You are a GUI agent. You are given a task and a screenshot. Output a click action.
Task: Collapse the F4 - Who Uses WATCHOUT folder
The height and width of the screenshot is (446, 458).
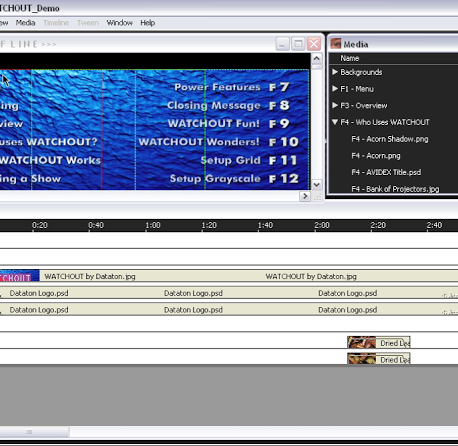click(x=335, y=122)
